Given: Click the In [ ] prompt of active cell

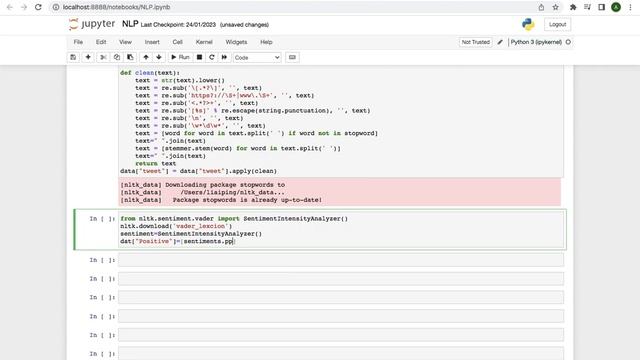Looking at the screenshot, I should [102, 219].
